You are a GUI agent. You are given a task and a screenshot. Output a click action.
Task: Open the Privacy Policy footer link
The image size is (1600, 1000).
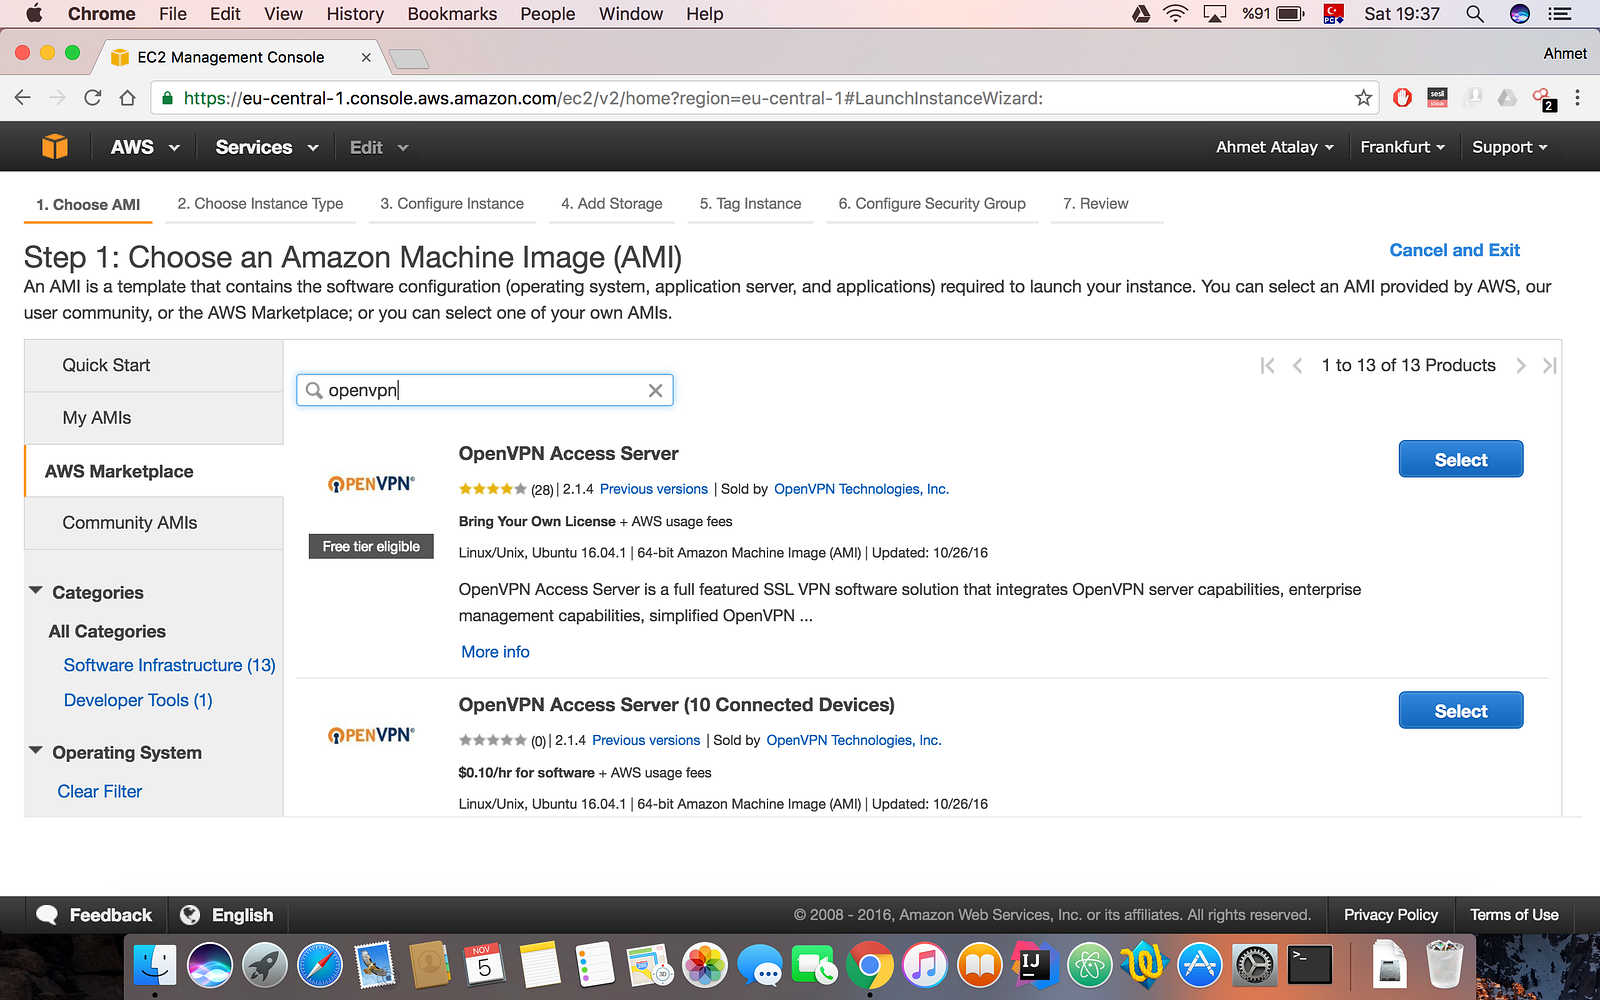tap(1391, 915)
